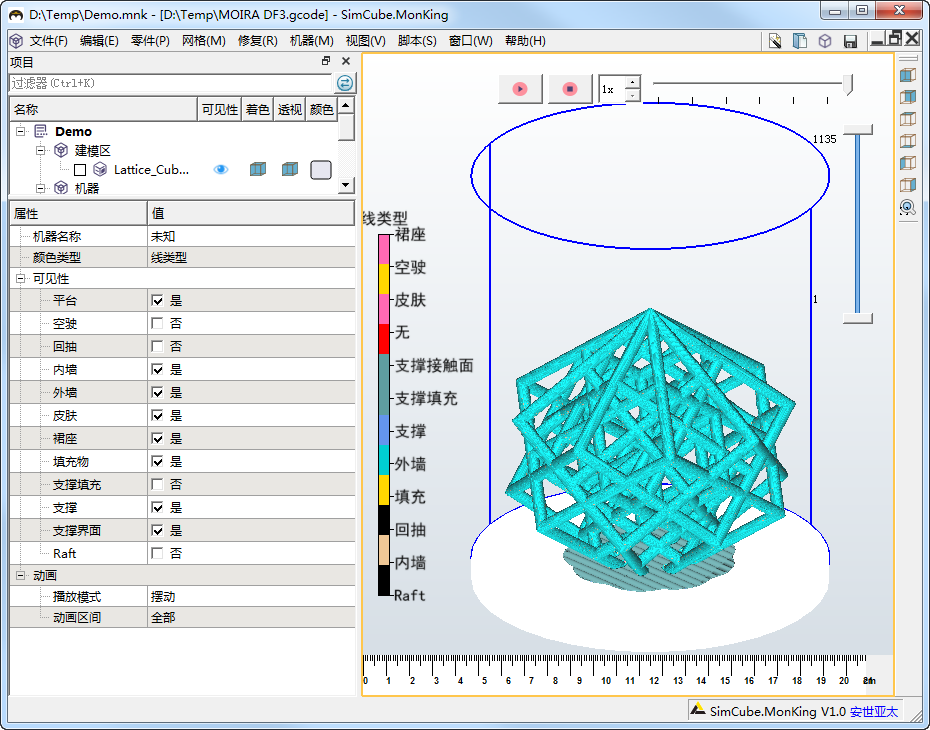Click the first cube view icon on right sidebar

click(907, 75)
